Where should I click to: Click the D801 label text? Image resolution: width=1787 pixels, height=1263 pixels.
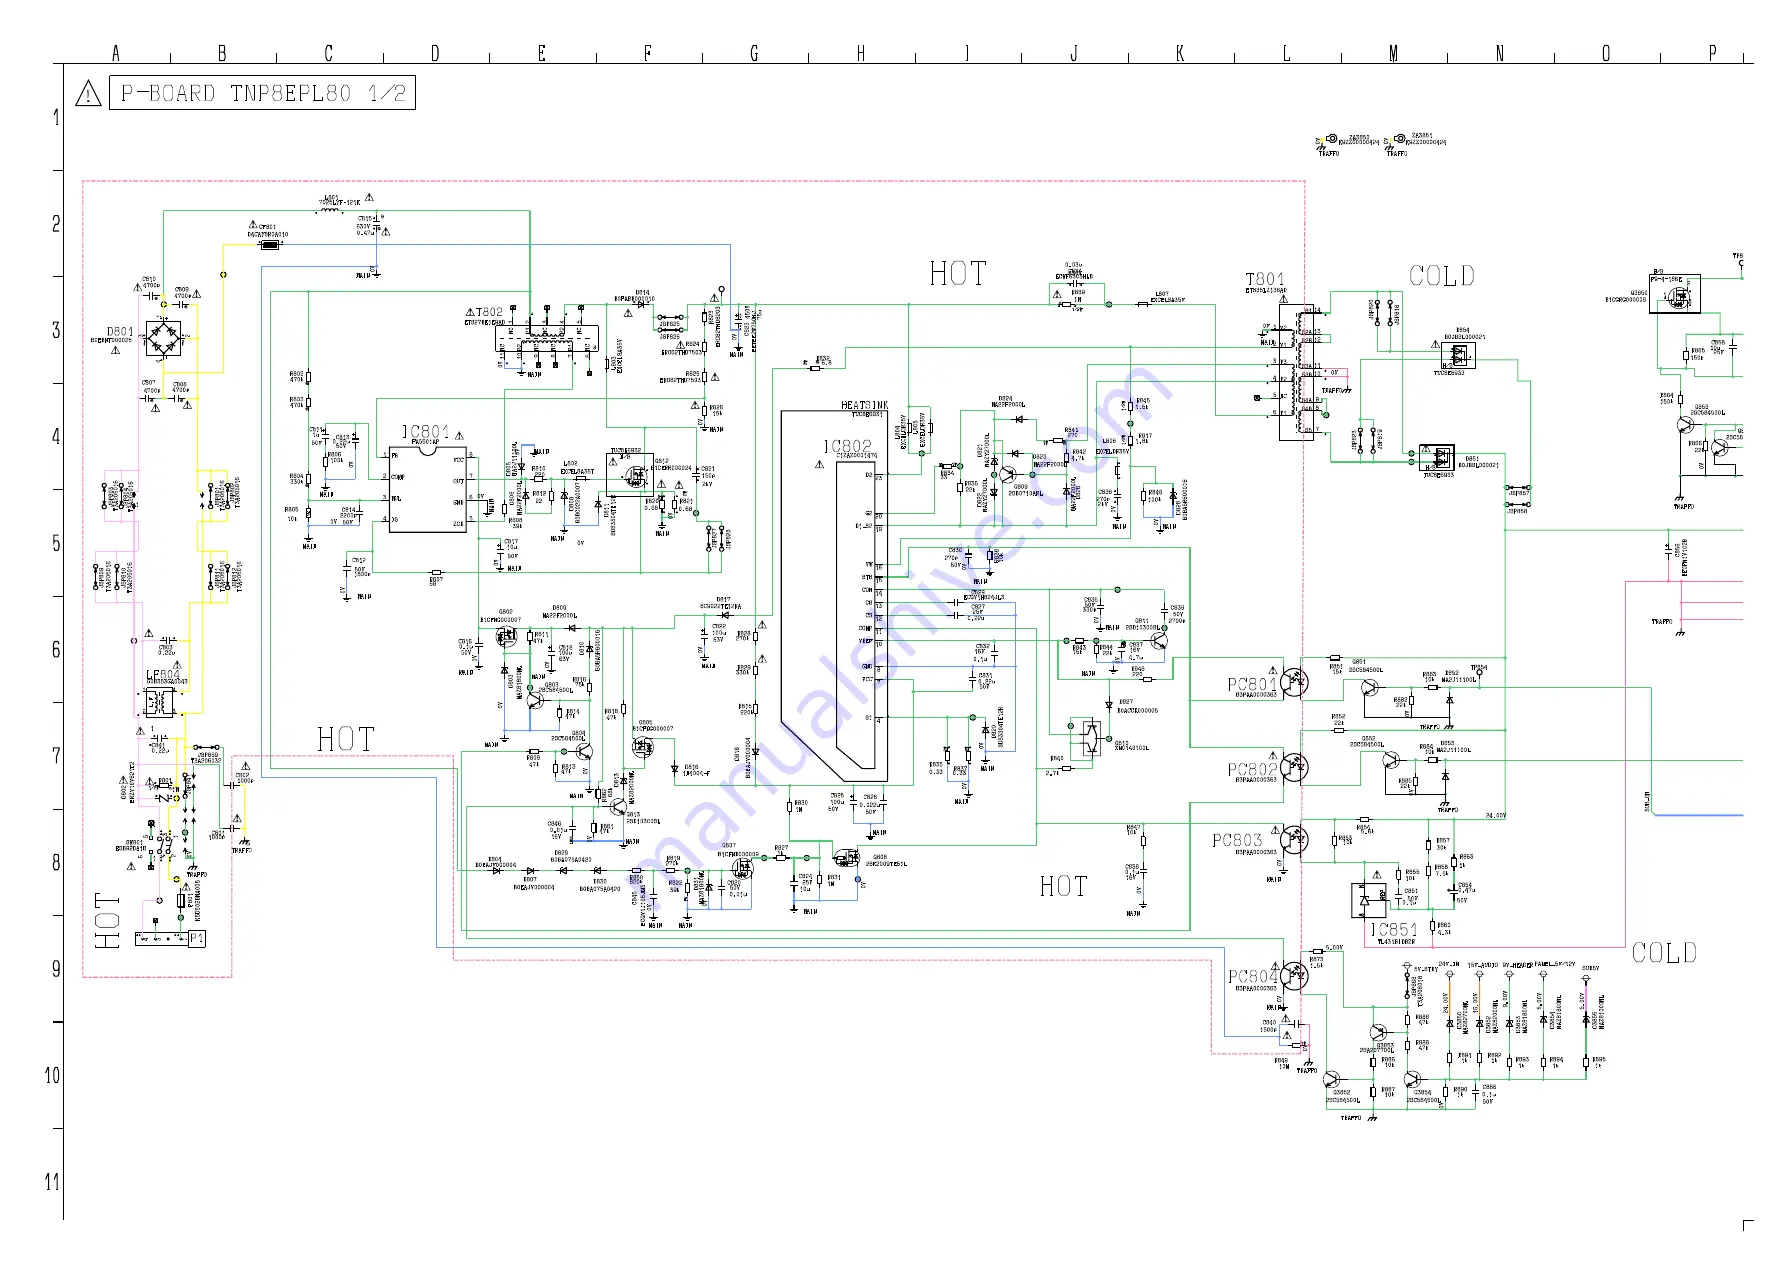[x=120, y=331]
